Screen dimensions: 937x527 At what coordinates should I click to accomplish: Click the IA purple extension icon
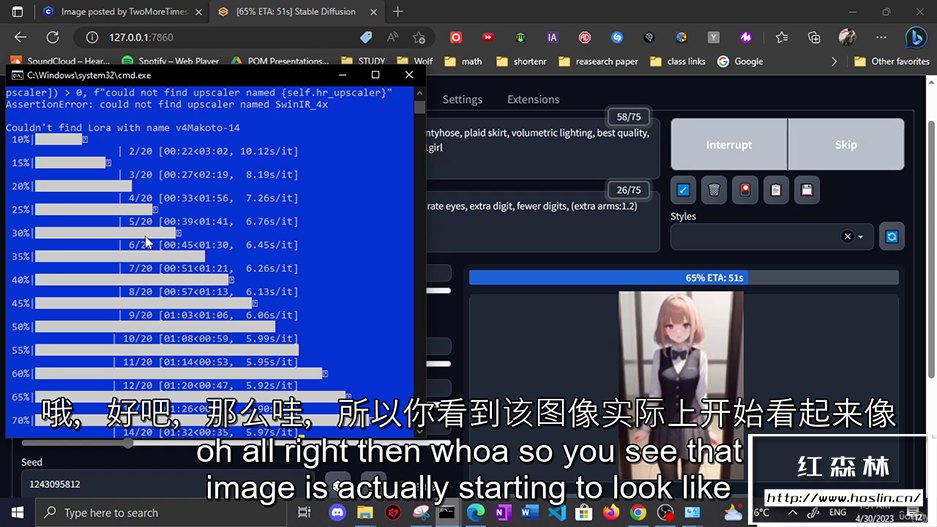coord(552,37)
